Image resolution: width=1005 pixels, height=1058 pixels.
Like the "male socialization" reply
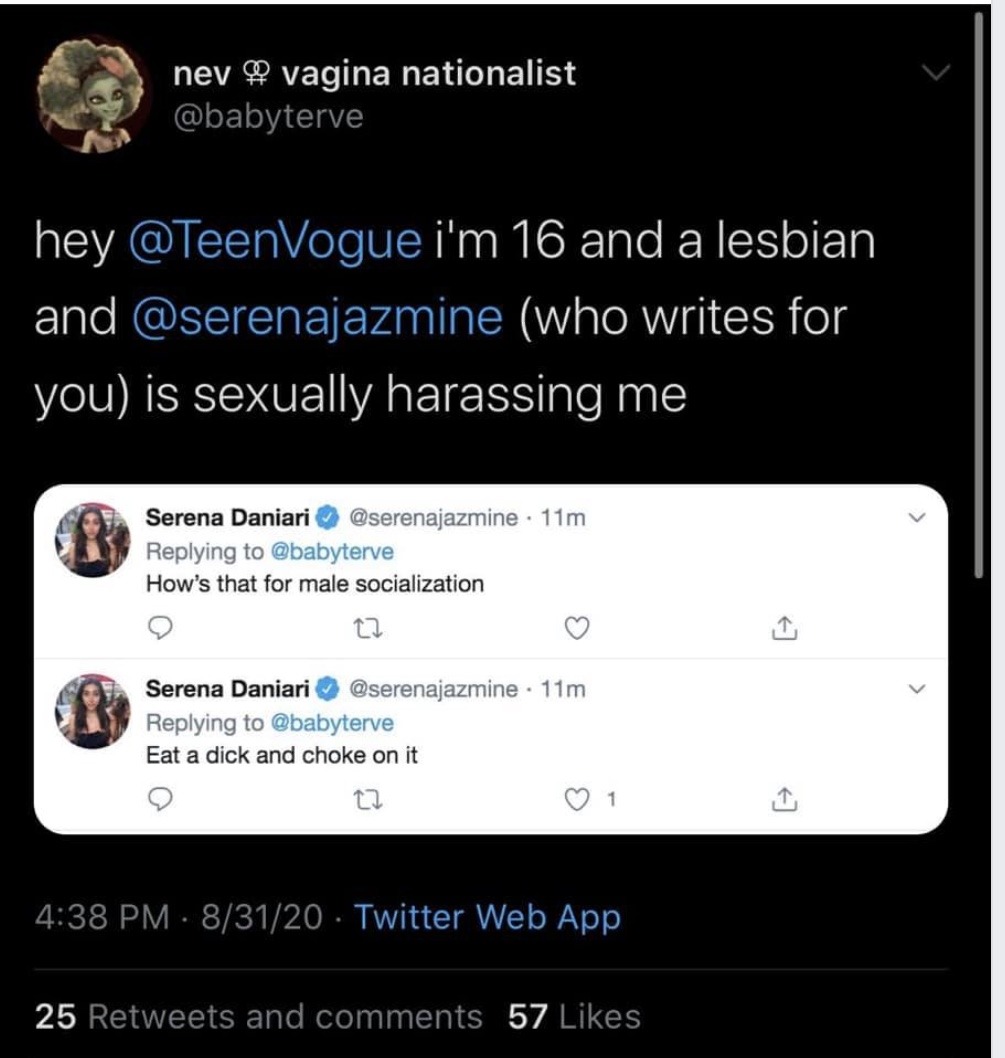point(575,628)
